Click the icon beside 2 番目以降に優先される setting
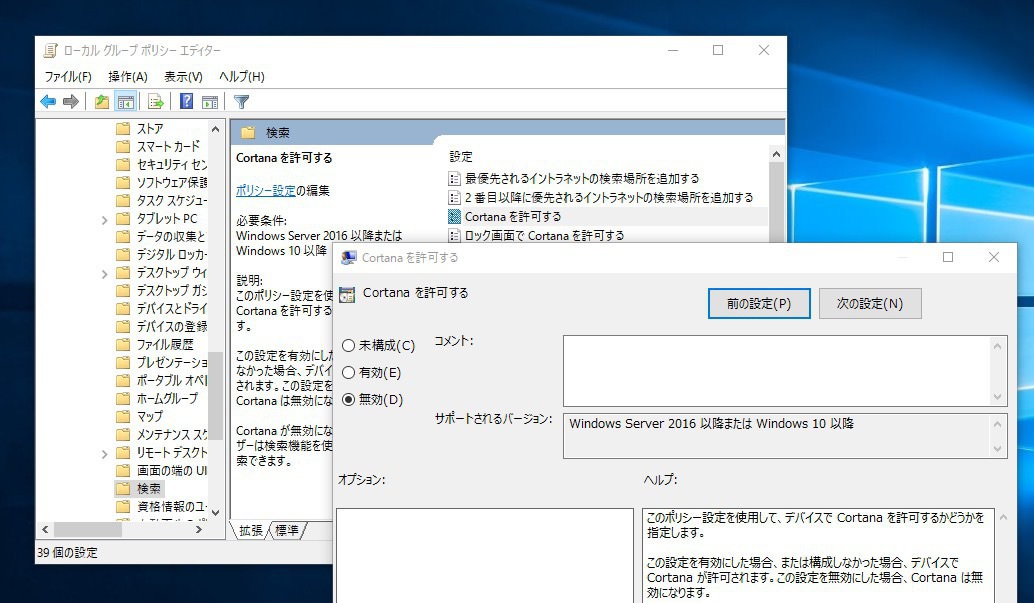 [x=454, y=197]
